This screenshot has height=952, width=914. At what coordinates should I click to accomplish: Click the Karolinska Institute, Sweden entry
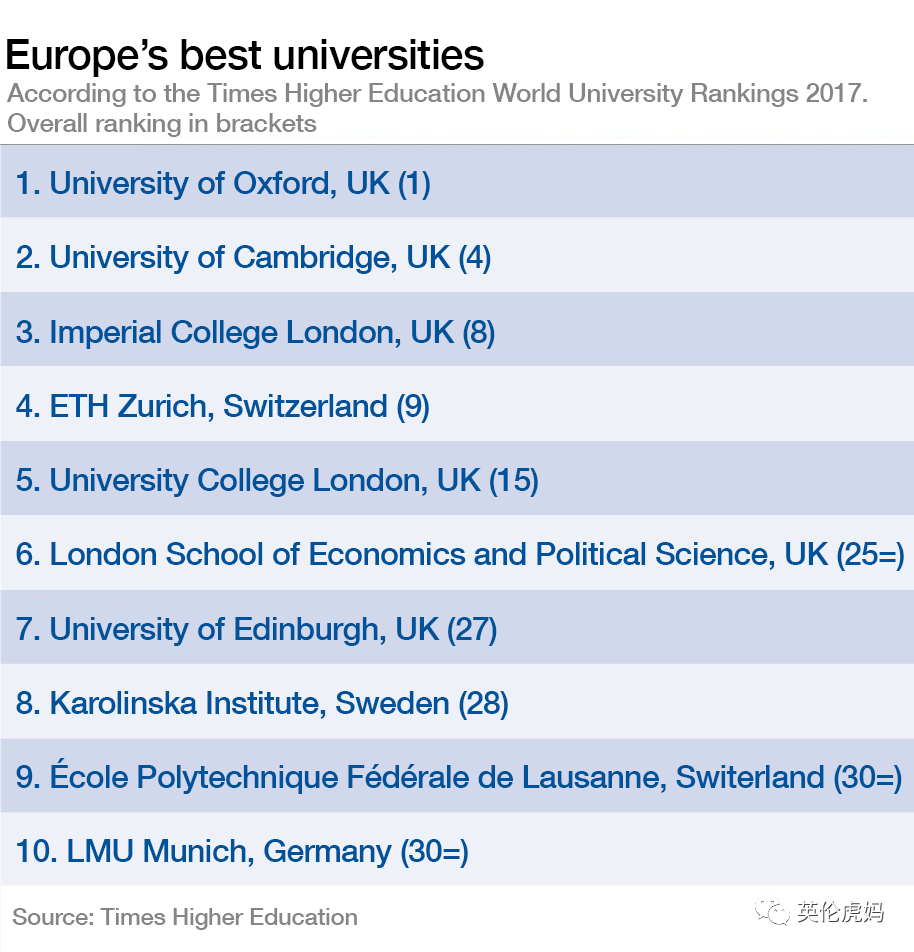[x=262, y=703]
